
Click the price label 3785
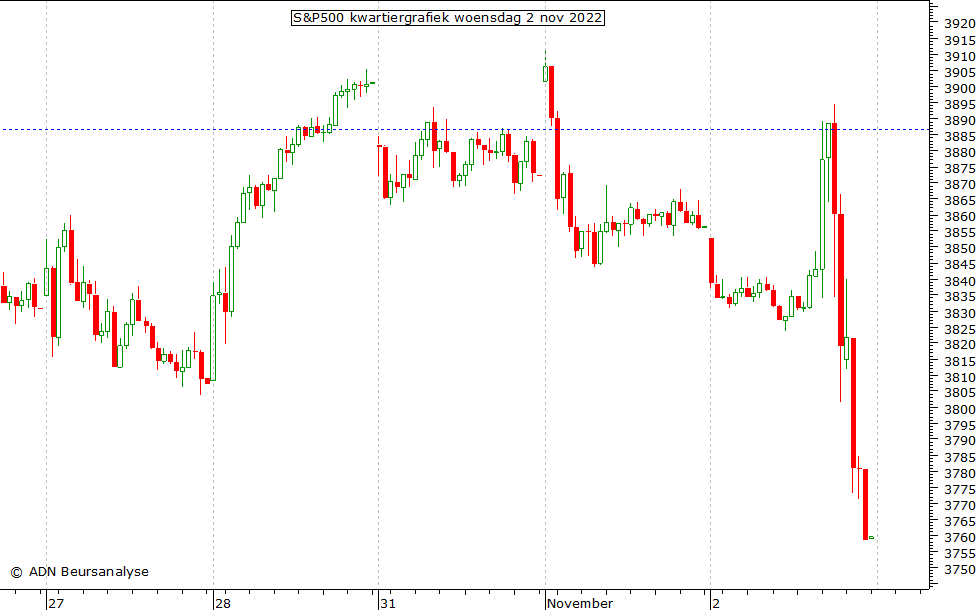(959, 458)
